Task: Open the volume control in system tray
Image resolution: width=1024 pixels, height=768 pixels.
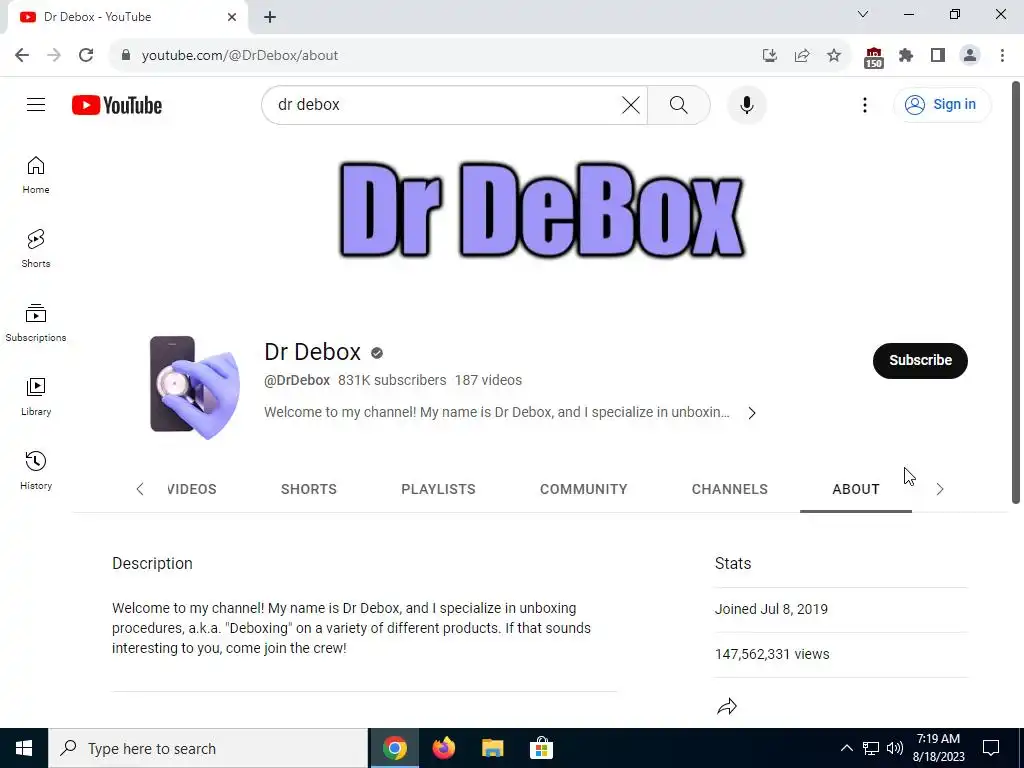Action: click(x=895, y=748)
